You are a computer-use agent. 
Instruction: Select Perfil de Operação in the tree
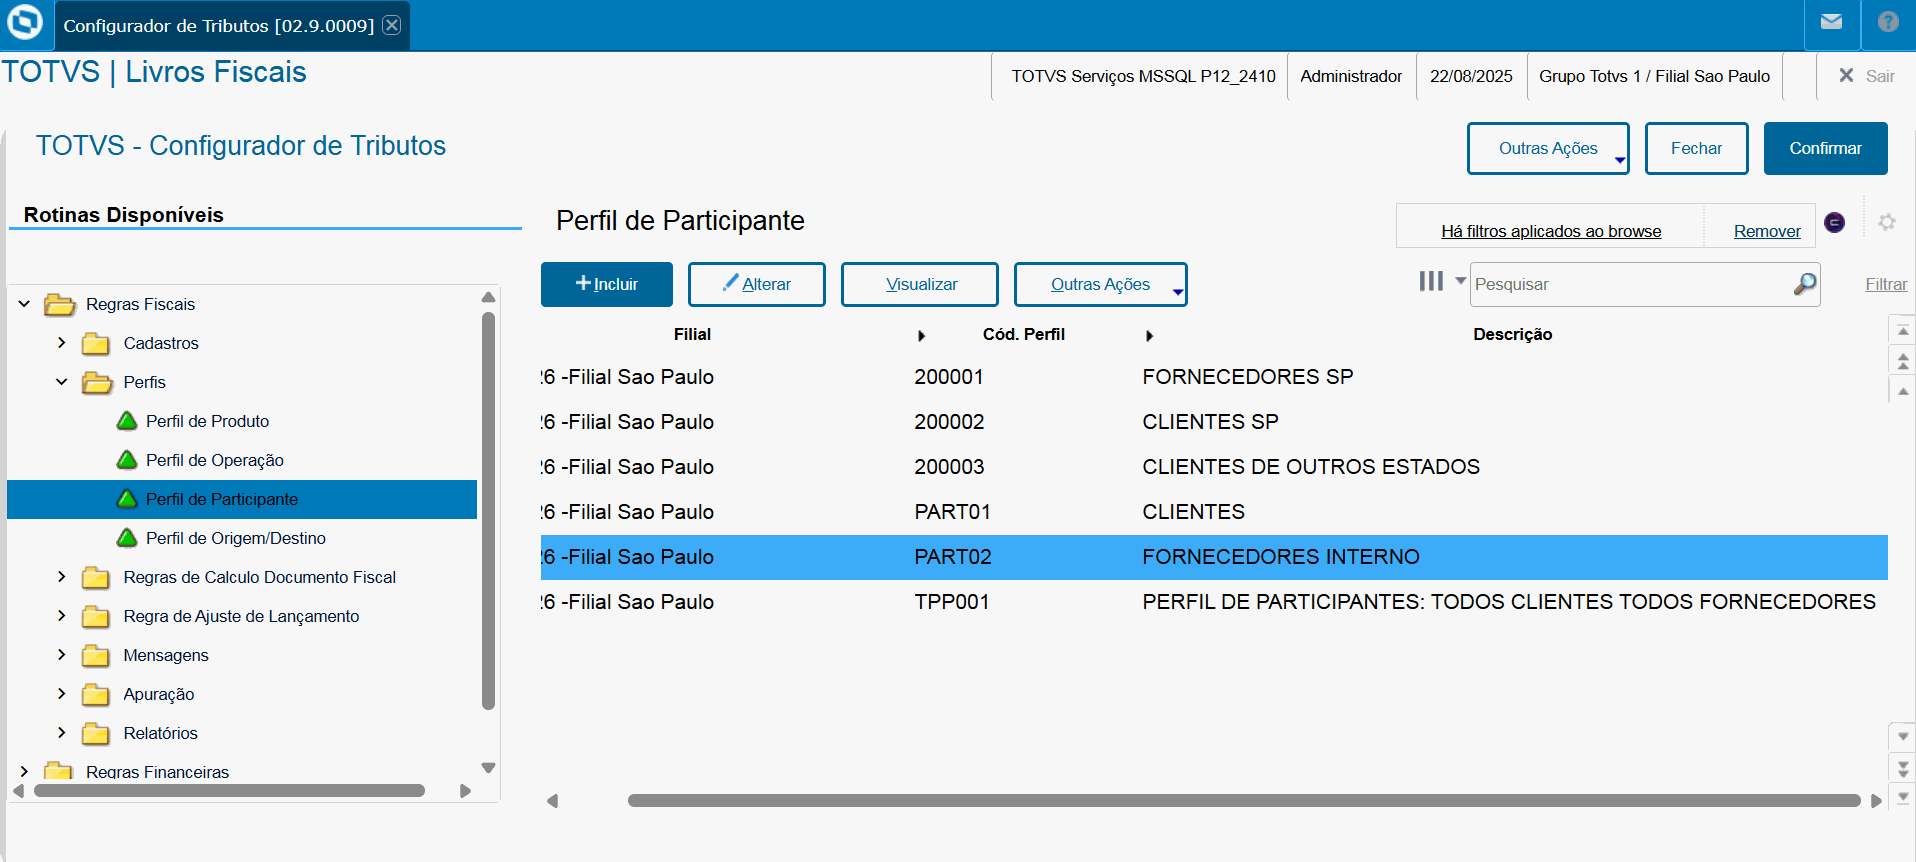click(214, 460)
